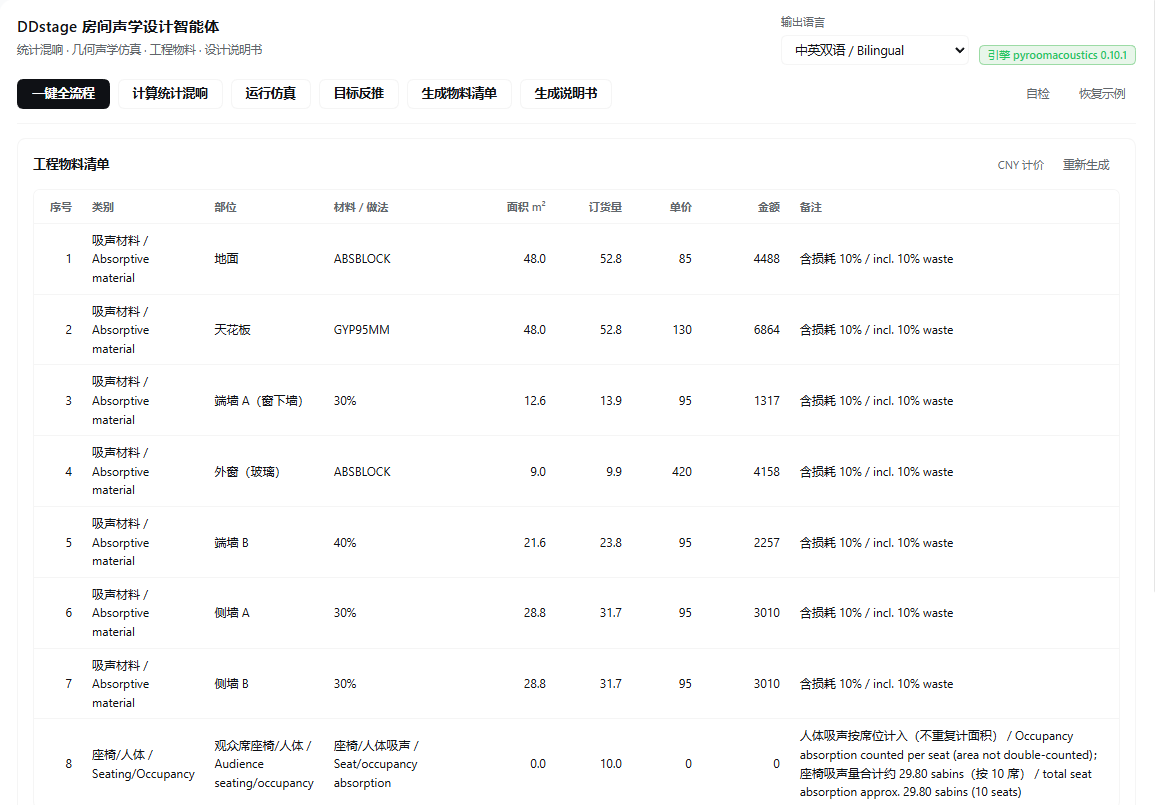Click the 序号 column header
Image resolution: width=1155 pixels, height=805 pixels.
(x=60, y=207)
